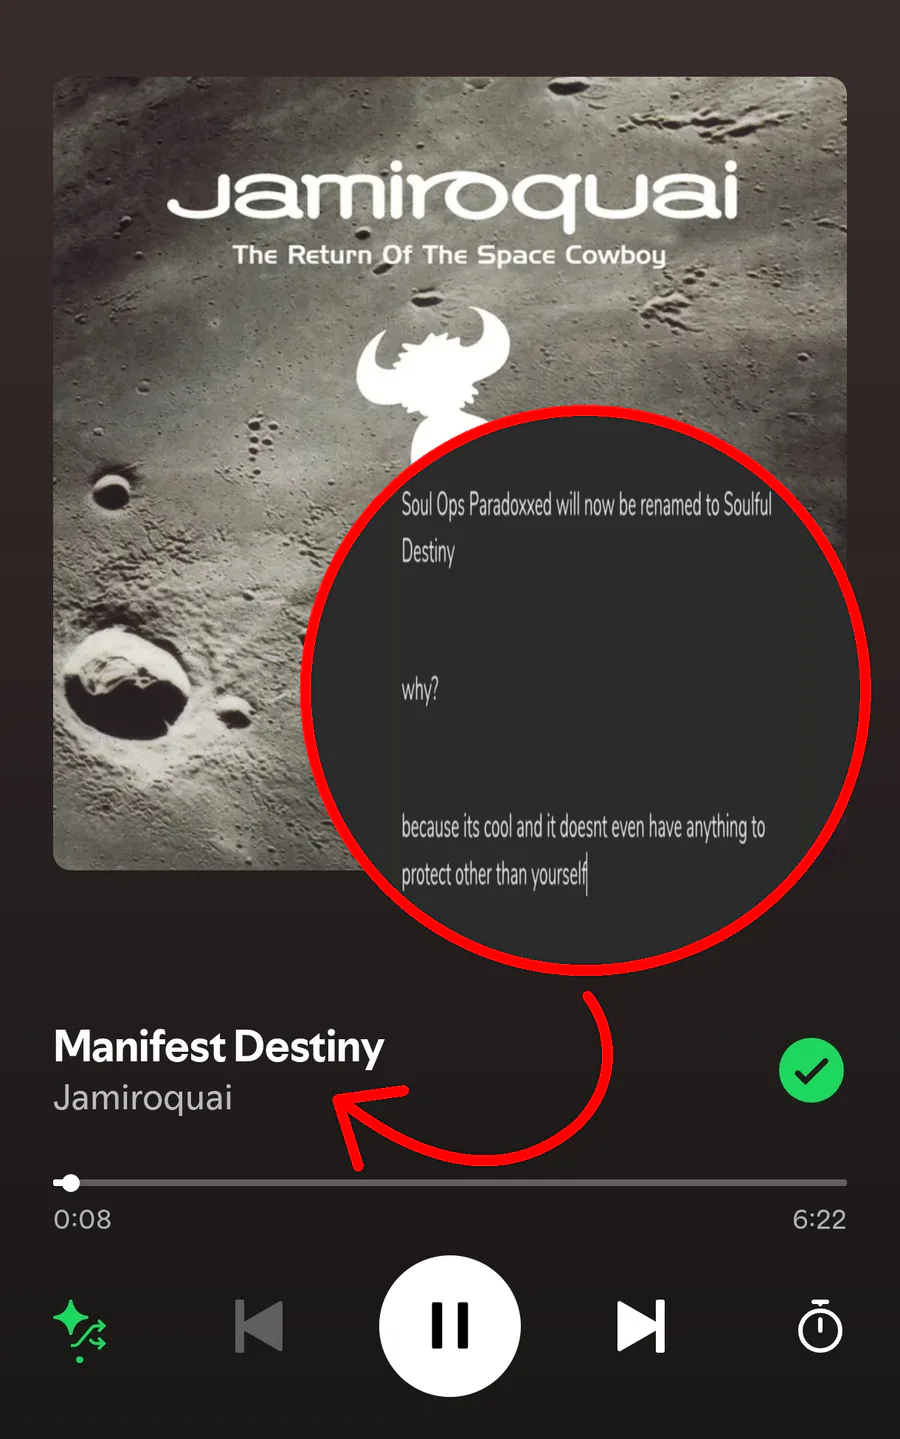Click The Return Of The Space Cowboy text
This screenshot has width=900, height=1439.
[x=449, y=255]
